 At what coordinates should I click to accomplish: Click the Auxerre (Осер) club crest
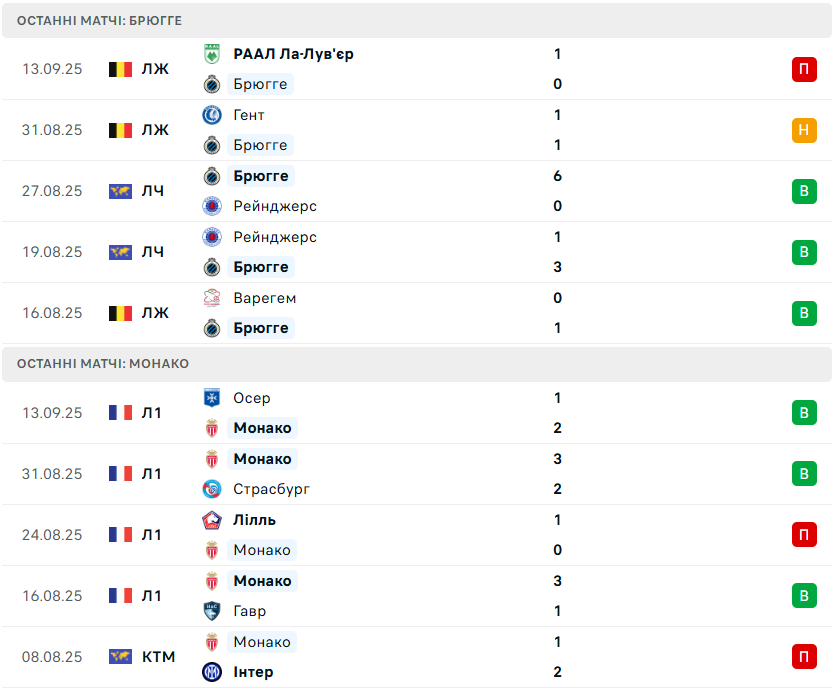[x=212, y=398]
